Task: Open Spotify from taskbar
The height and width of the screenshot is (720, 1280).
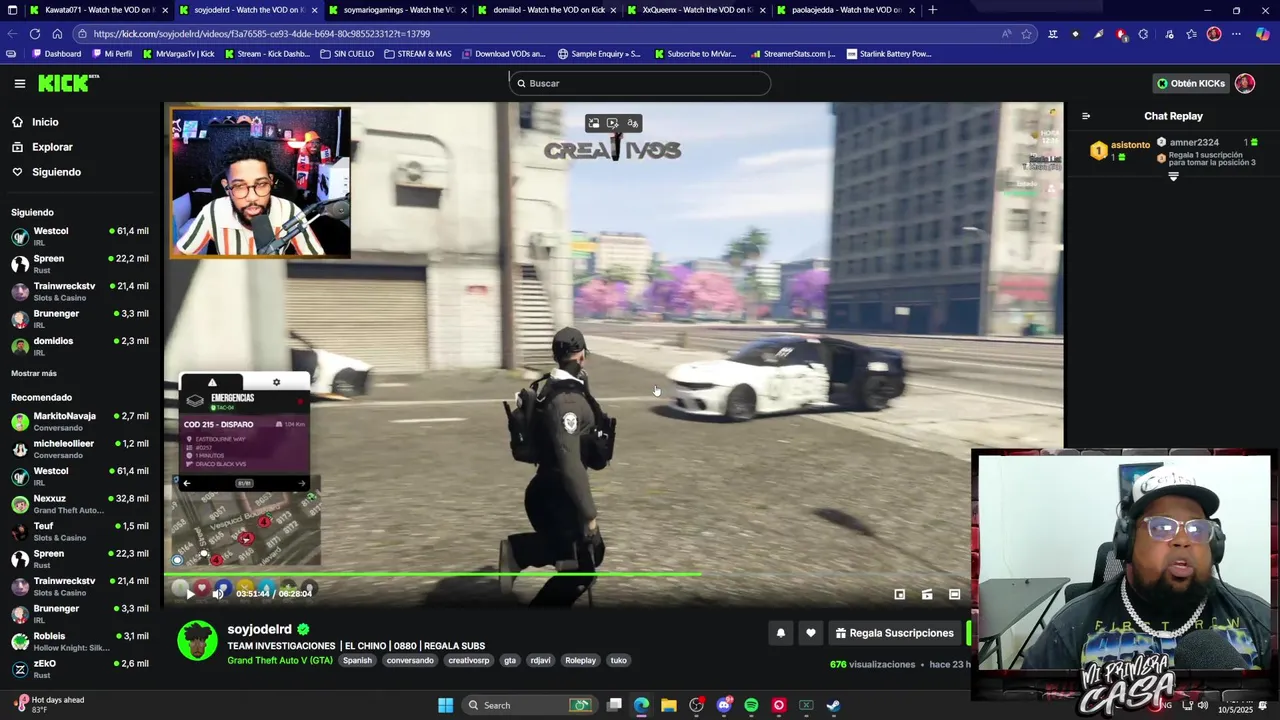Action: point(751,705)
